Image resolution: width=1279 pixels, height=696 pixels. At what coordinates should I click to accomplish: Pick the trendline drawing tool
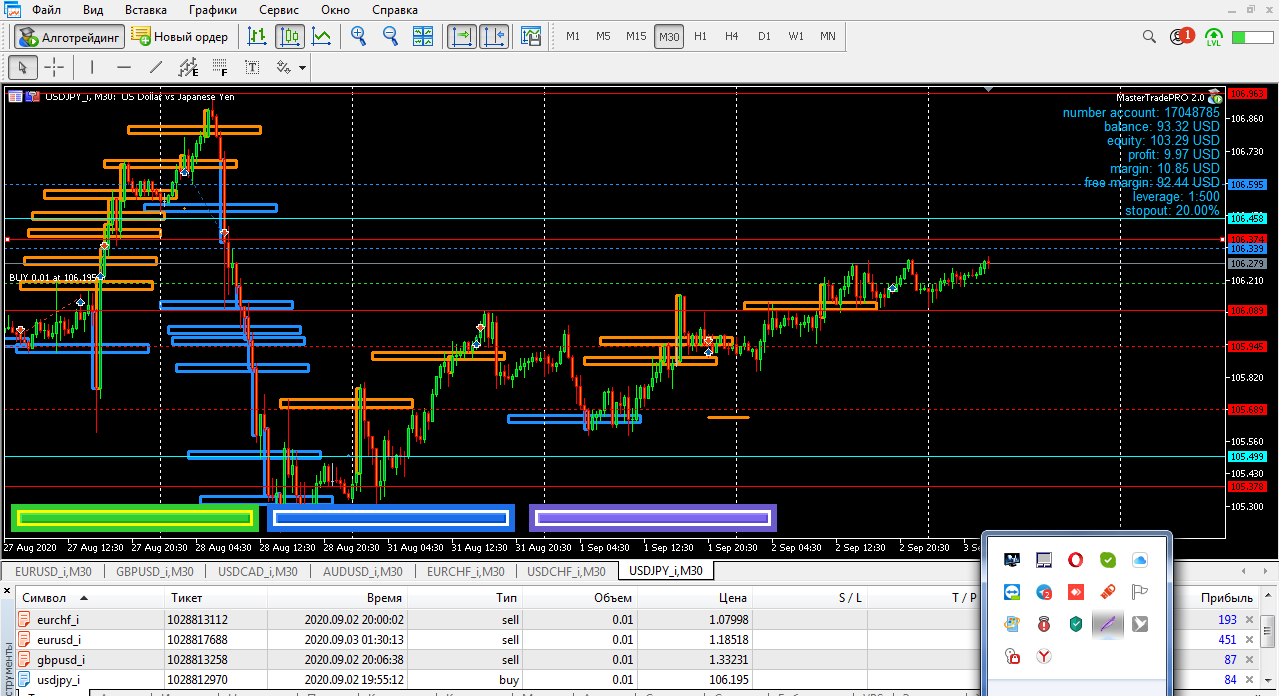pyautogui.click(x=155, y=68)
